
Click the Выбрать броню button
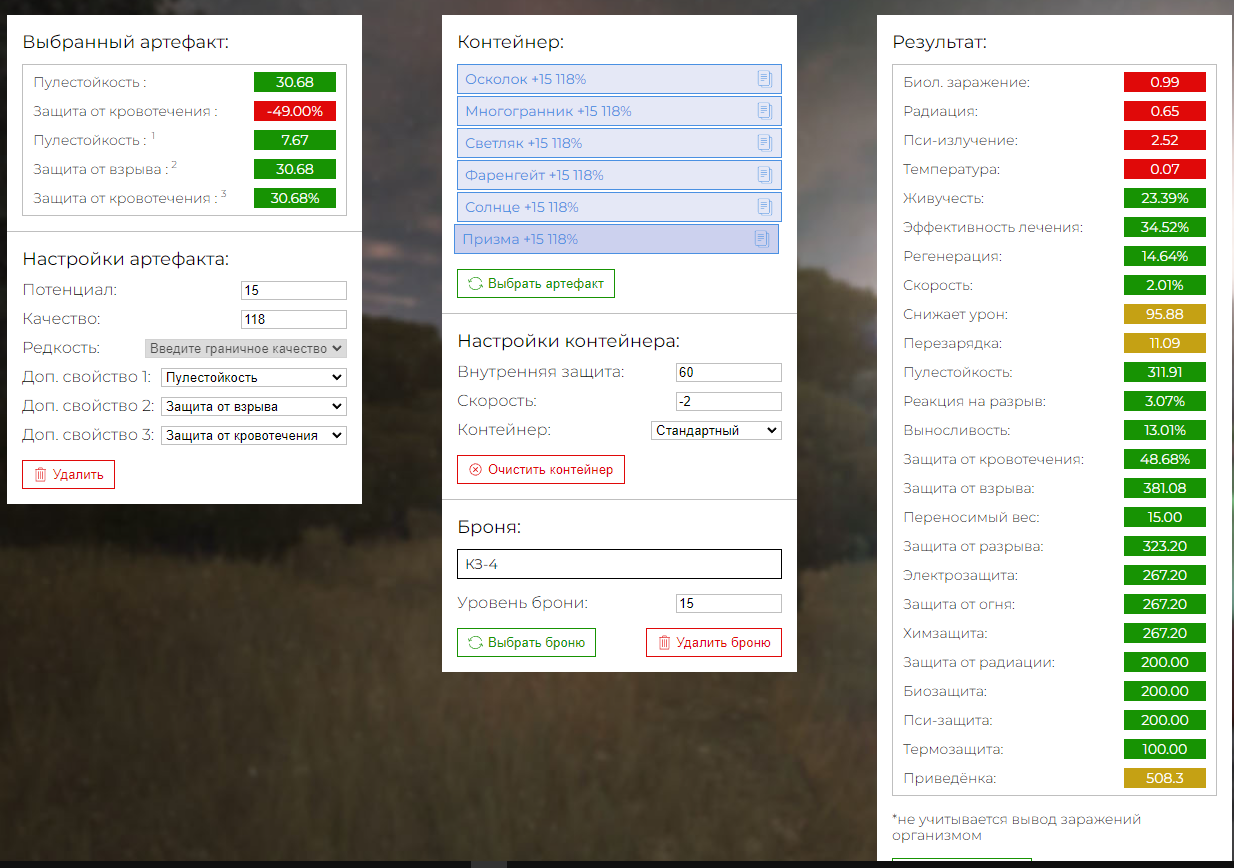(526, 643)
